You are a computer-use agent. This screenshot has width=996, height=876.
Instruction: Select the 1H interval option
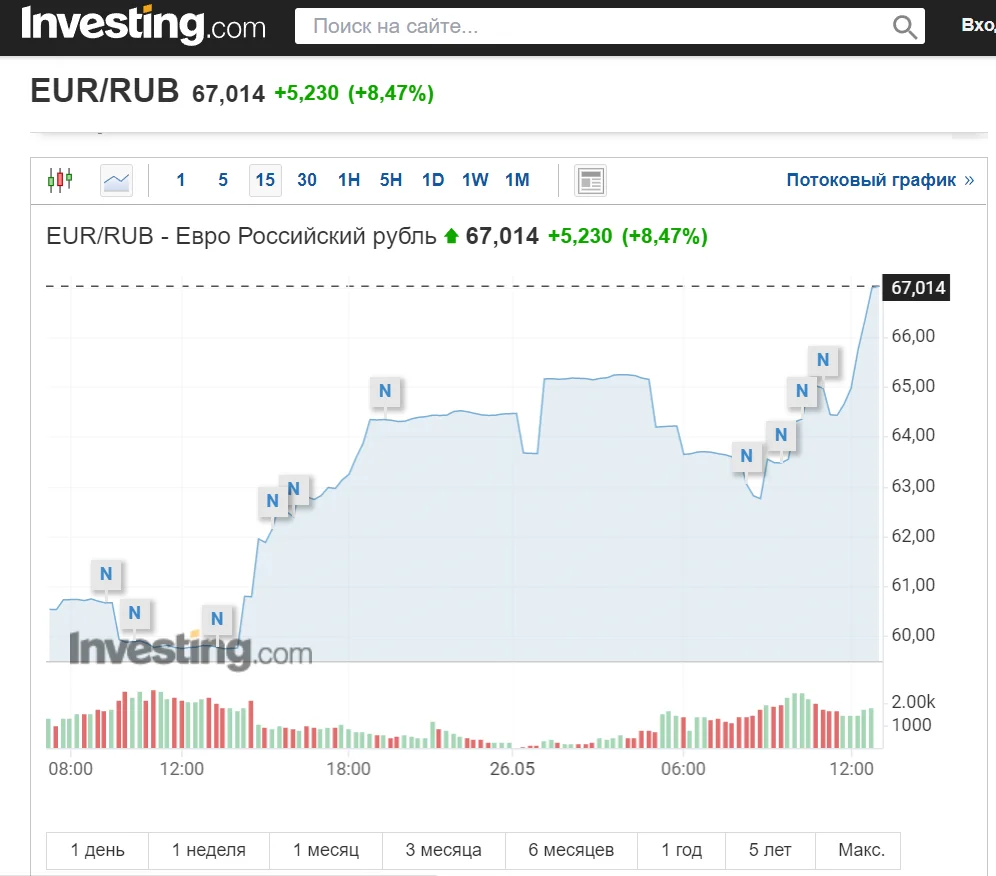pos(349,181)
